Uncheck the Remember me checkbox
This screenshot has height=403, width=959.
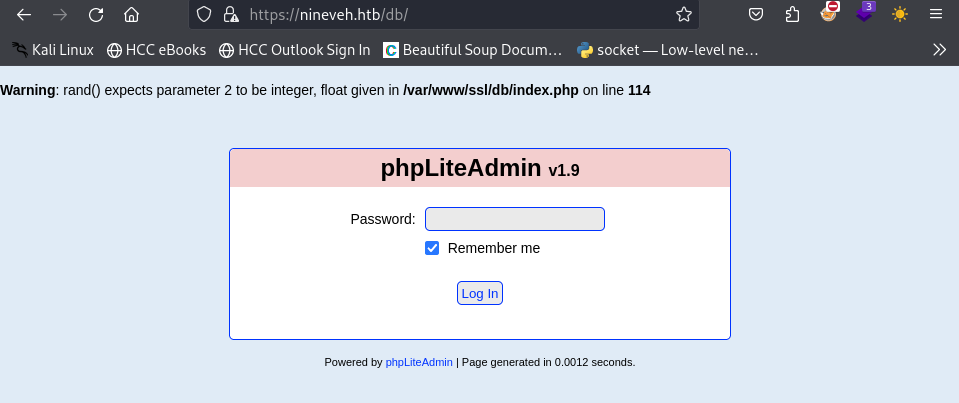pyautogui.click(x=432, y=248)
